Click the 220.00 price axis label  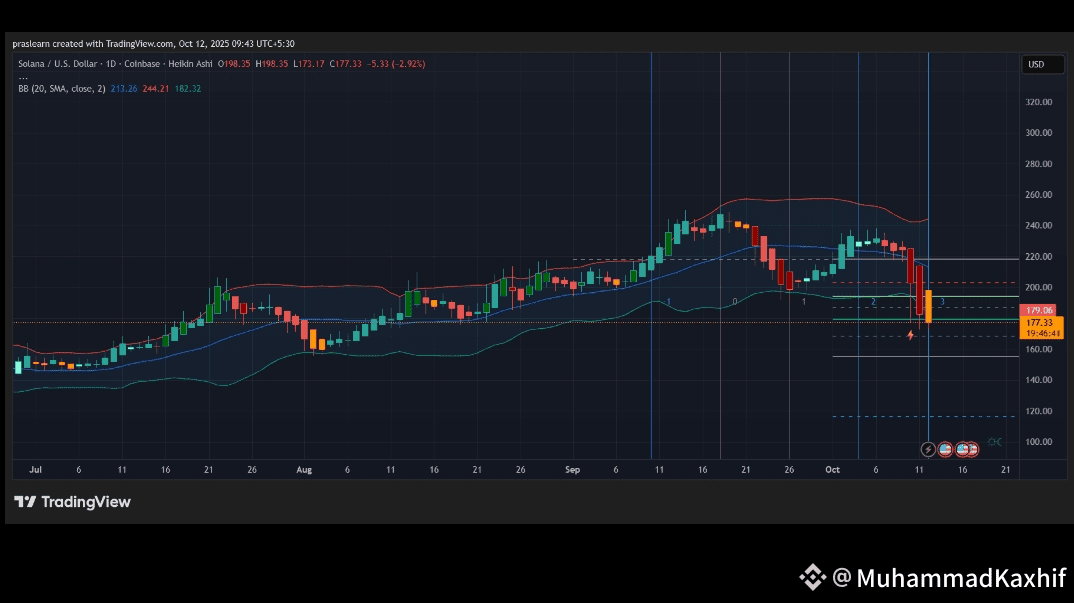(1038, 257)
